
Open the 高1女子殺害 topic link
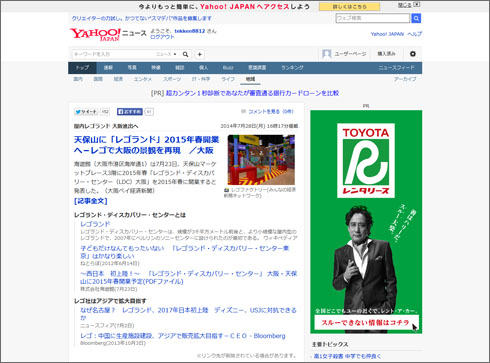click(x=347, y=356)
